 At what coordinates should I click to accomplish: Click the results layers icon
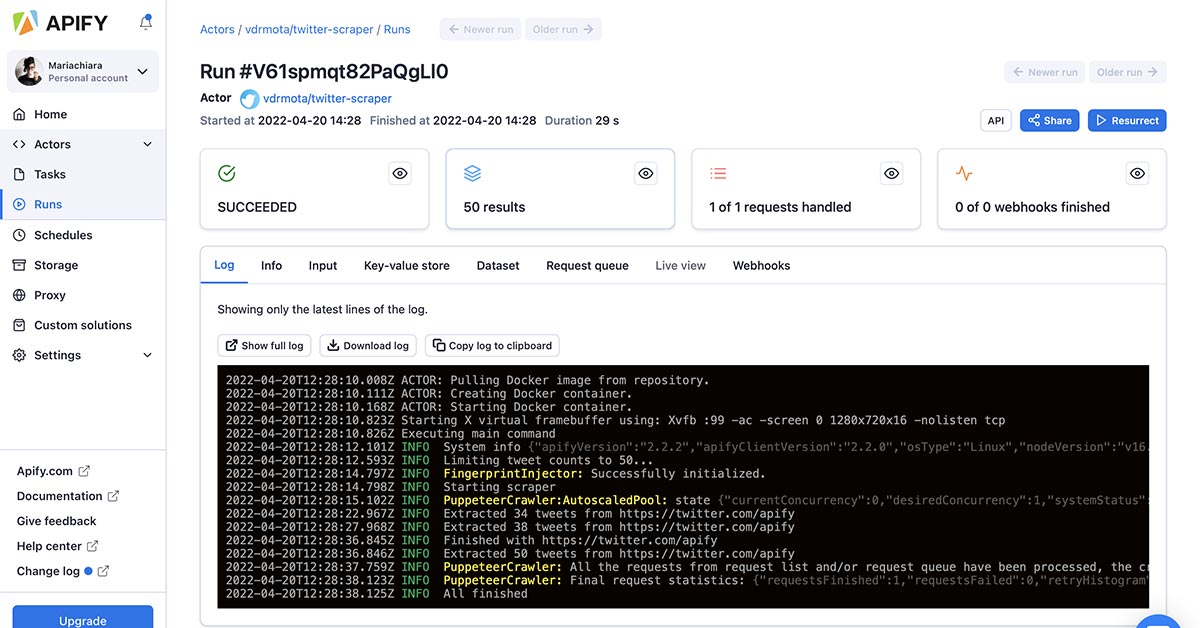pos(473,174)
